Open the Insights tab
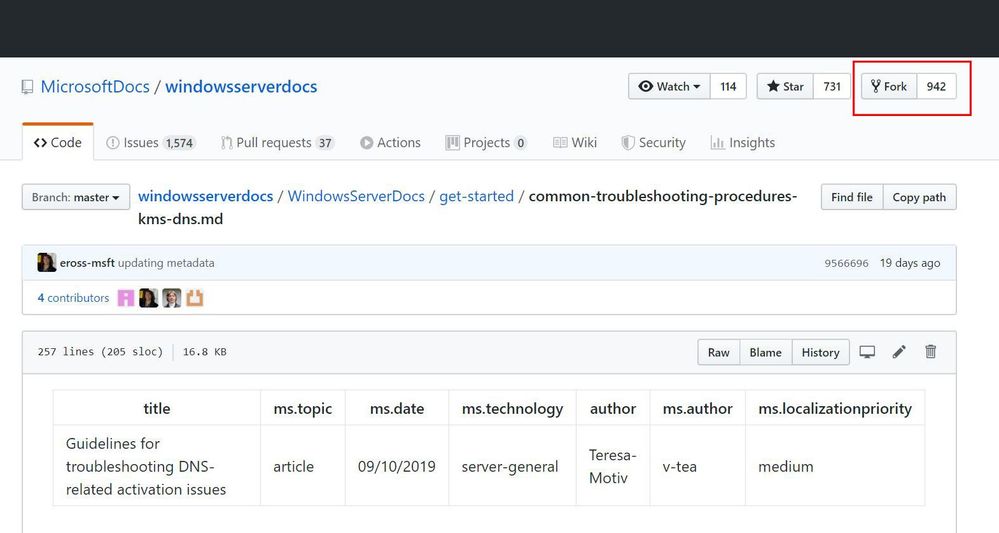Image resolution: width=999 pixels, height=533 pixels. [x=743, y=143]
